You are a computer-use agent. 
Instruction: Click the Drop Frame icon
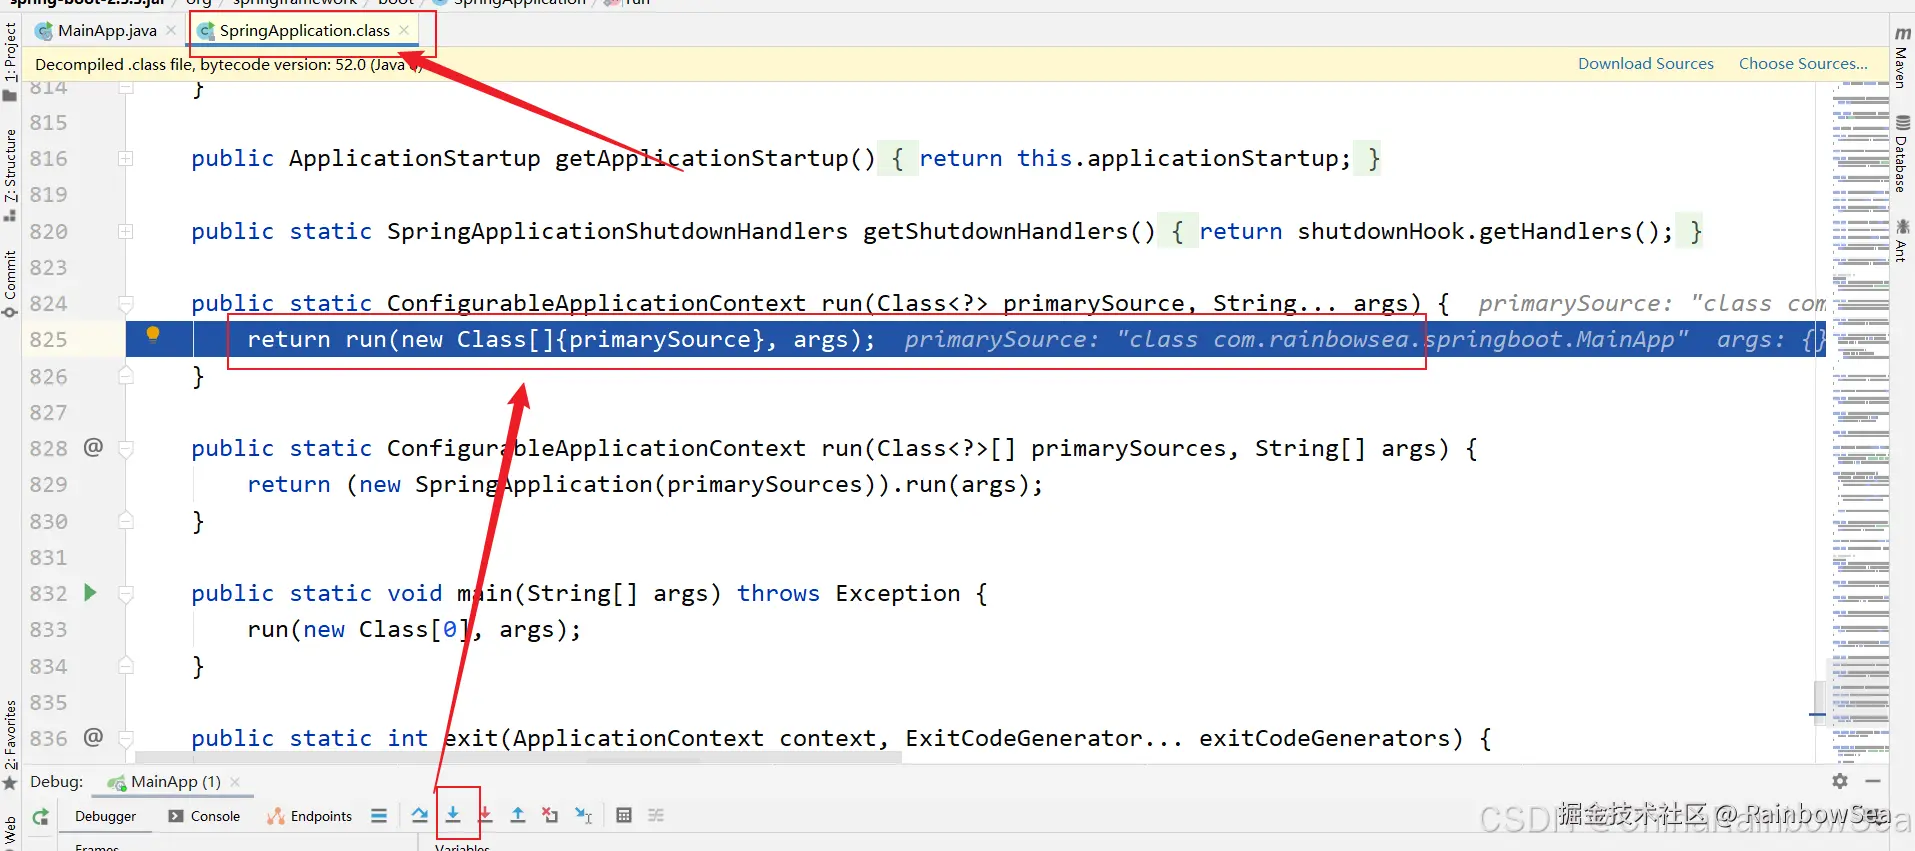click(550, 815)
